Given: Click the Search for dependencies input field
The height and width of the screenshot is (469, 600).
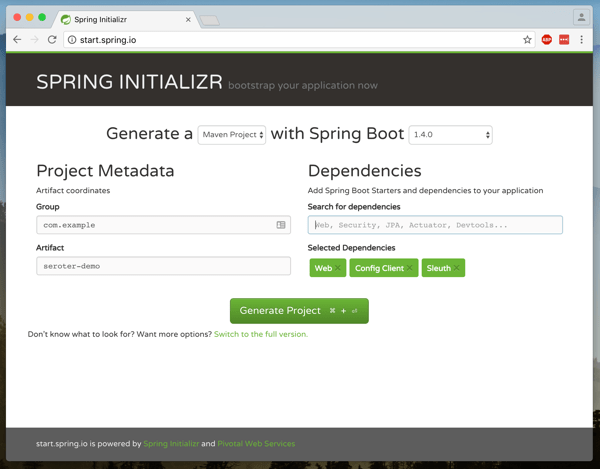Looking at the screenshot, I should [435, 225].
